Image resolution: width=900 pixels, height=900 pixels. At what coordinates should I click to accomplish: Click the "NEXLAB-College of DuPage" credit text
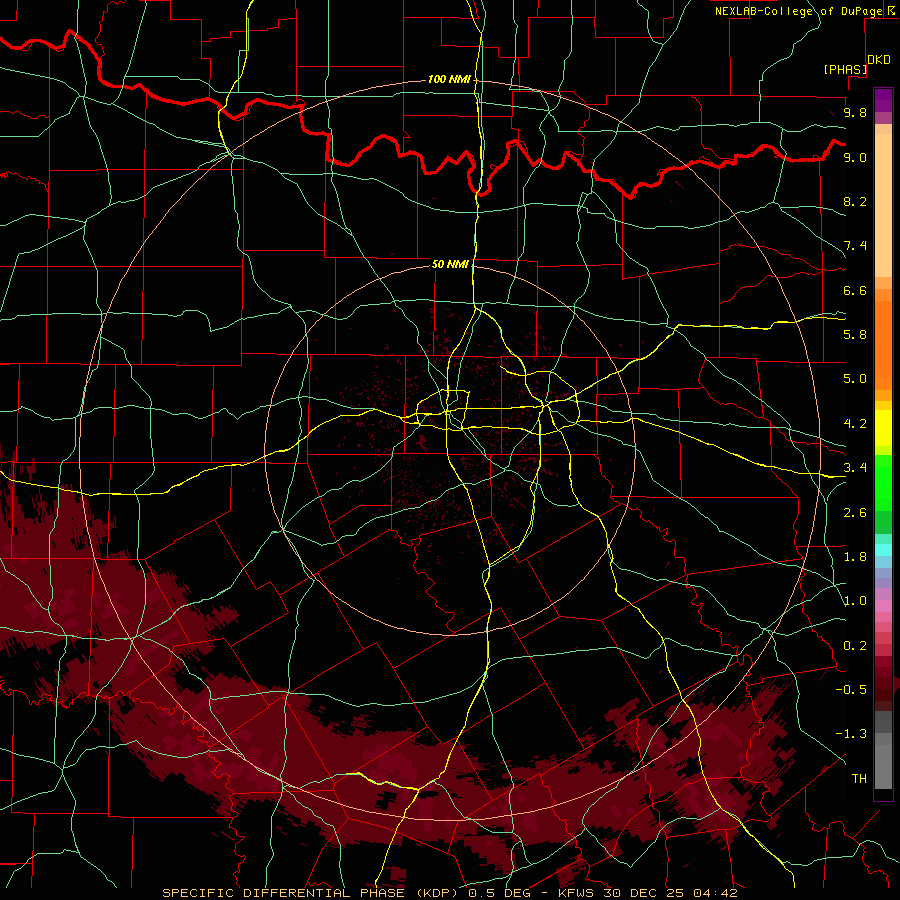coord(798,11)
